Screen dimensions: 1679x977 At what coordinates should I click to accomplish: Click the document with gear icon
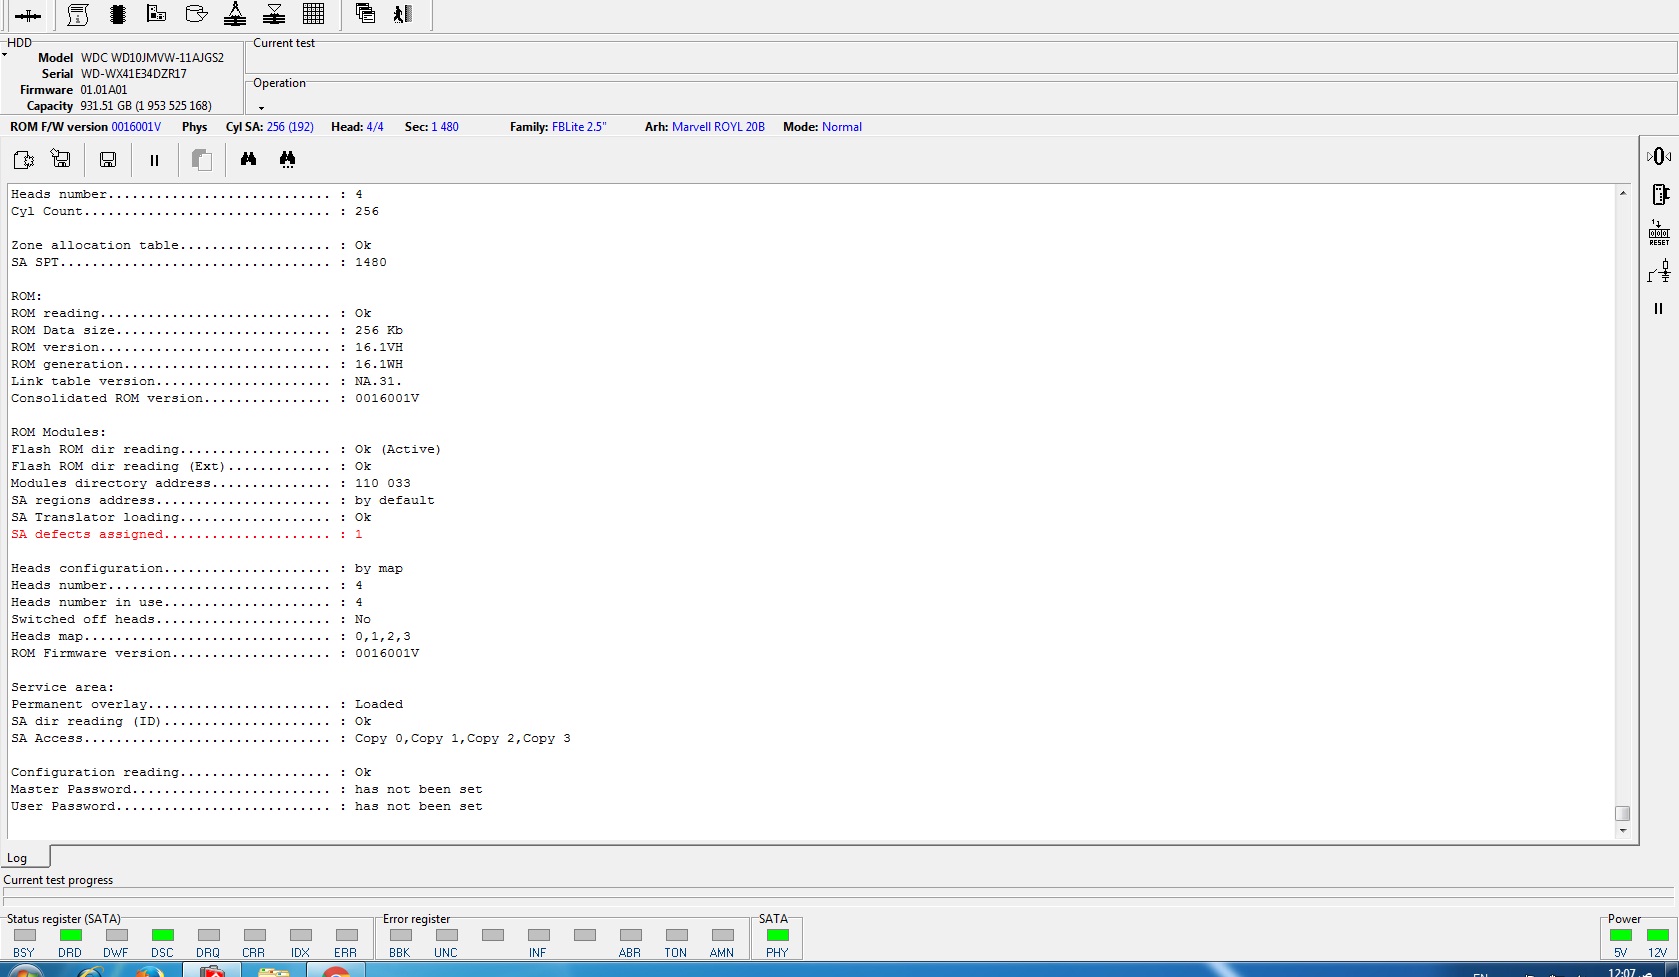point(23,159)
